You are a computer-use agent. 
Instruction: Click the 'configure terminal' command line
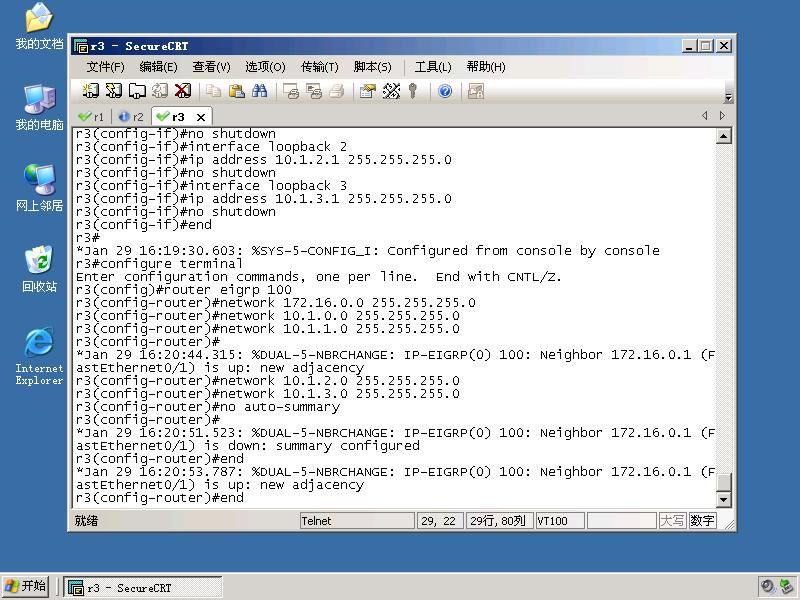click(159, 264)
